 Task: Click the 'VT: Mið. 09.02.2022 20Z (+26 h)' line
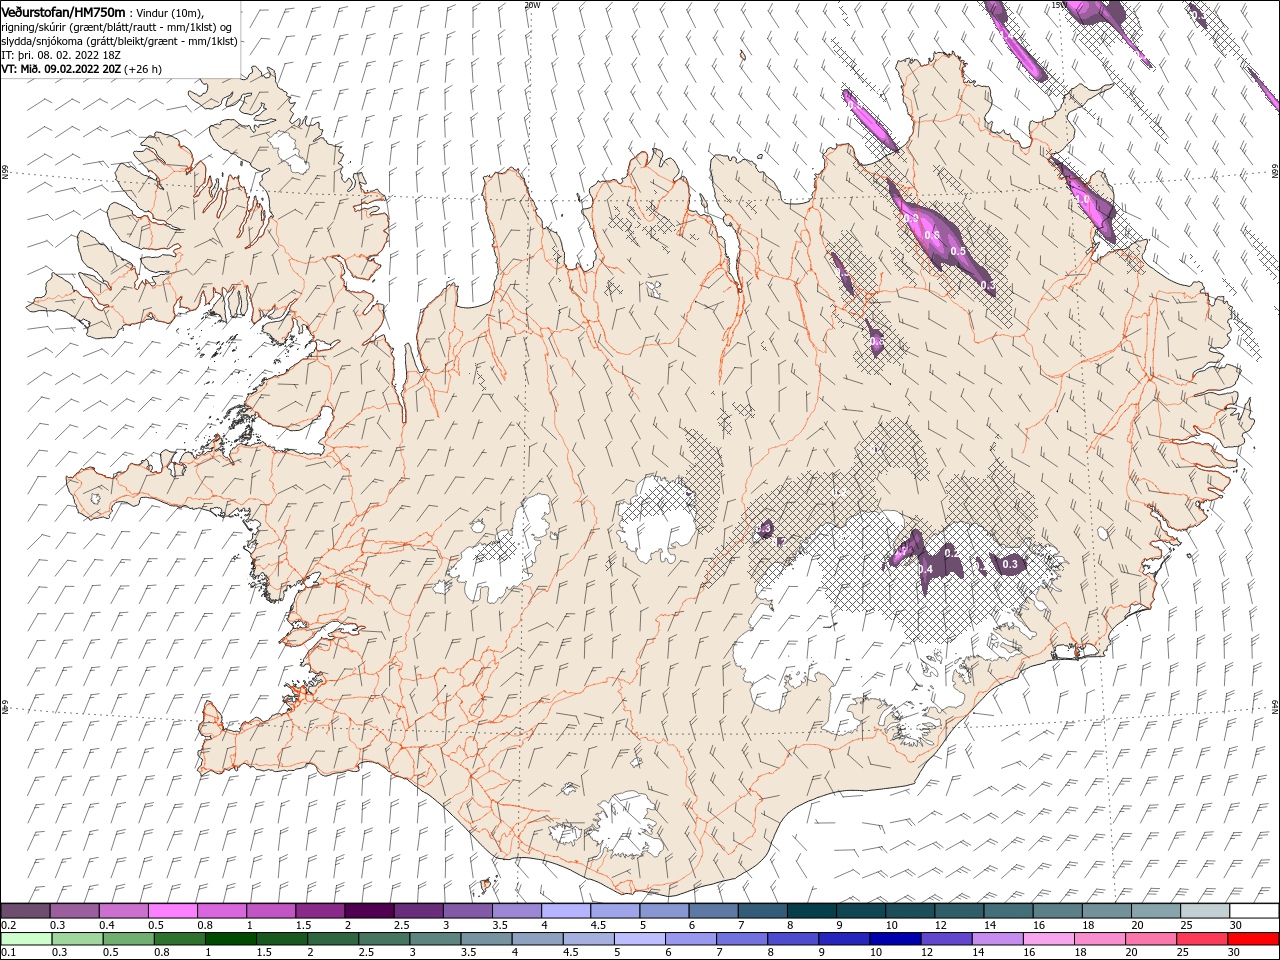point(81,69)
